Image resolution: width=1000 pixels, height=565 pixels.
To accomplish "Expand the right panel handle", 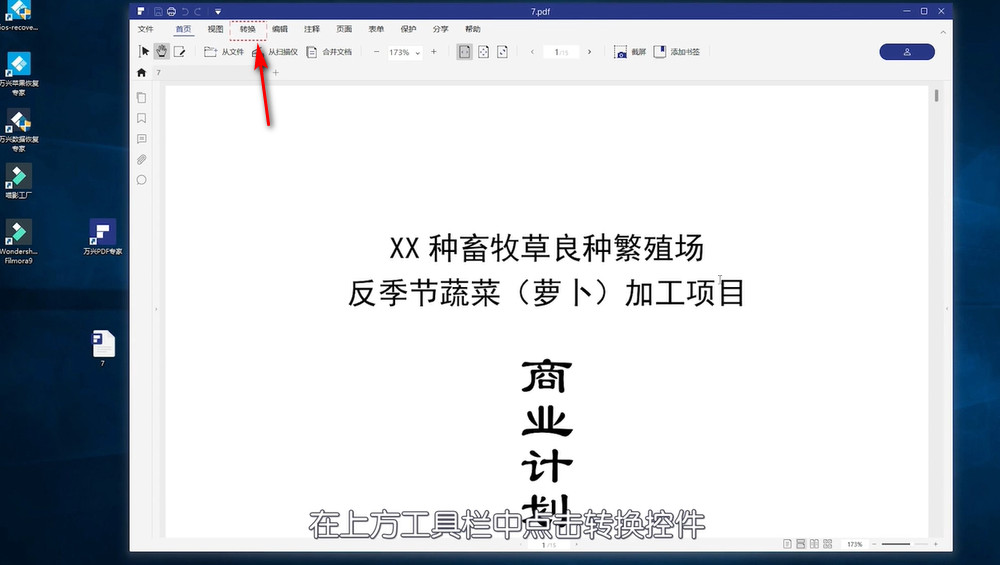I will click(946, 309).
